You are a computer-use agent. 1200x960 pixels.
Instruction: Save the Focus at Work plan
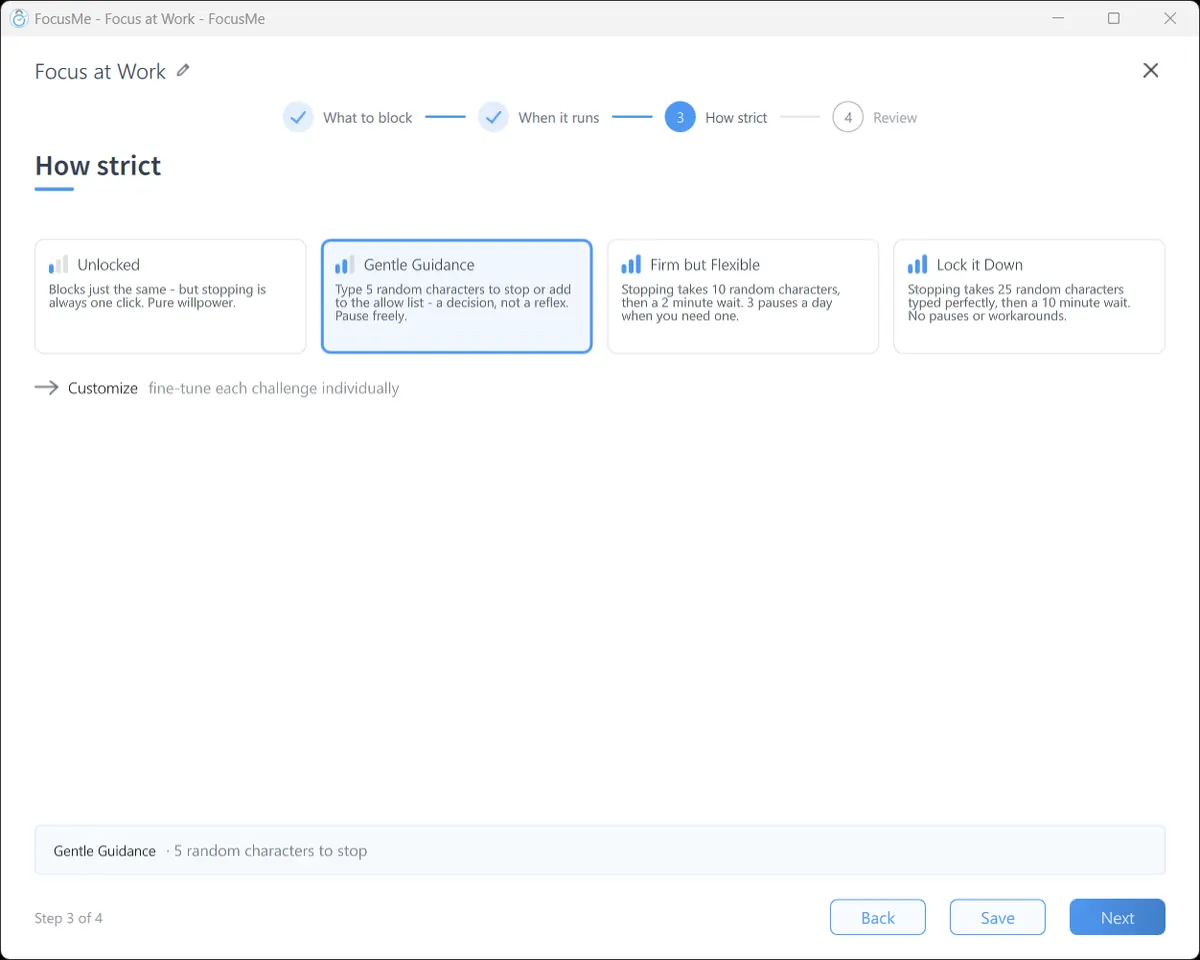[x=998, y=917]
